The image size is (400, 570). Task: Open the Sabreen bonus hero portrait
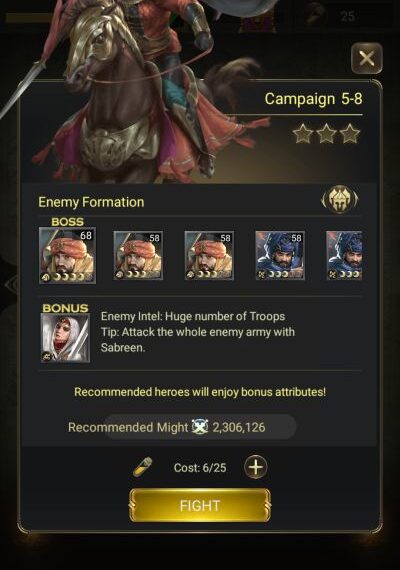65,338
